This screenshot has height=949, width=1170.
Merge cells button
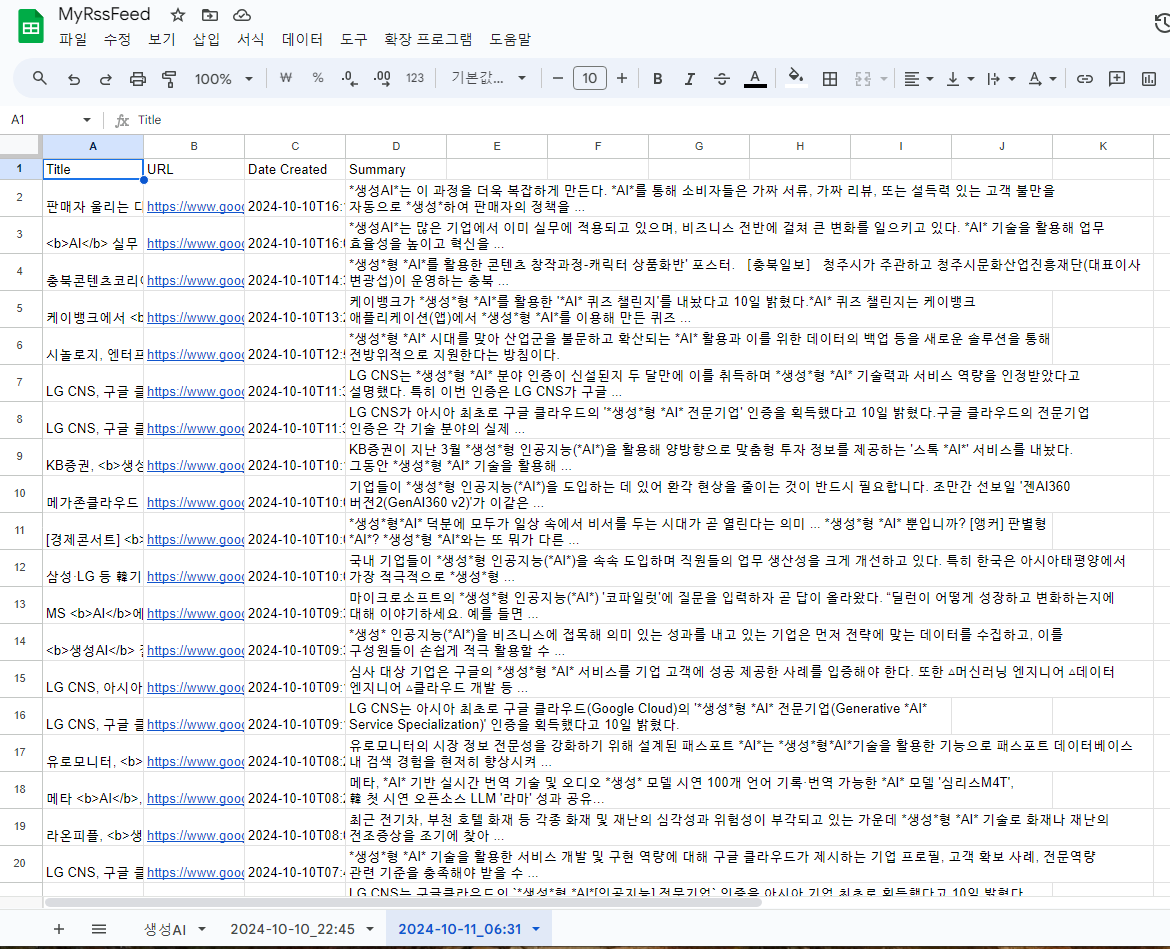pyautogui.click(x=863, y=78)
